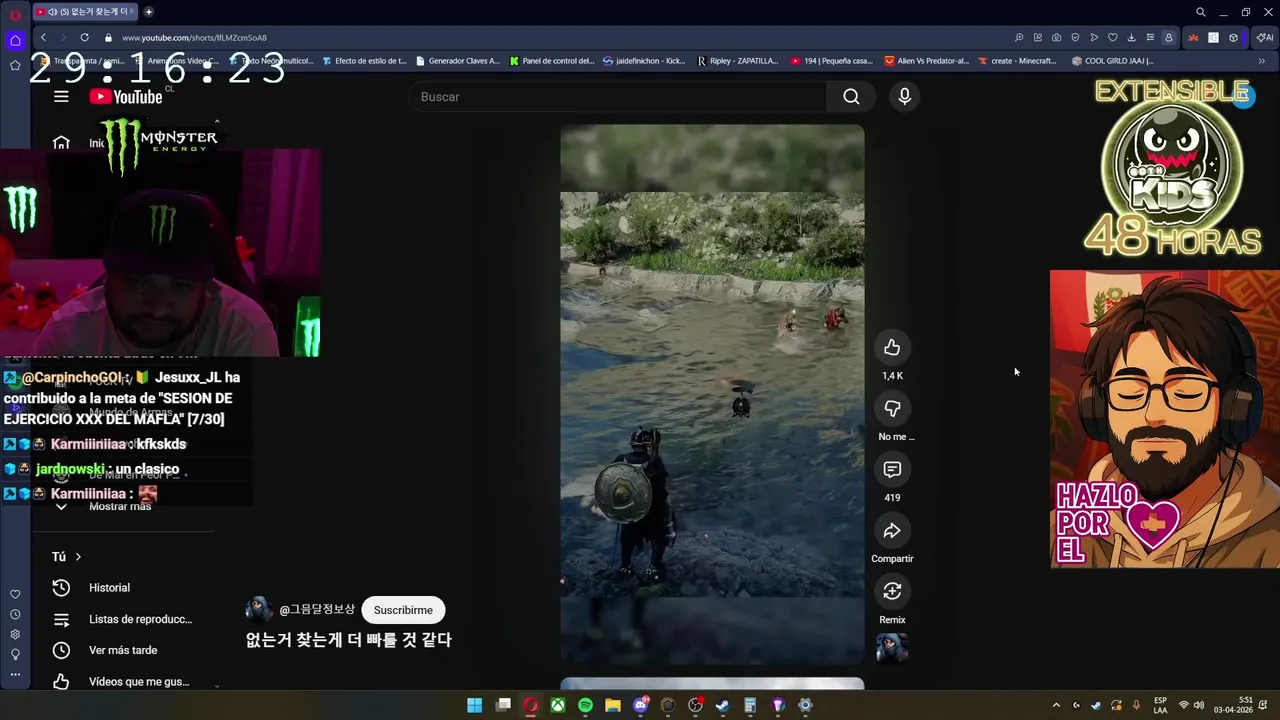Show more bookmarks with double chevron

click(1261, 61)
